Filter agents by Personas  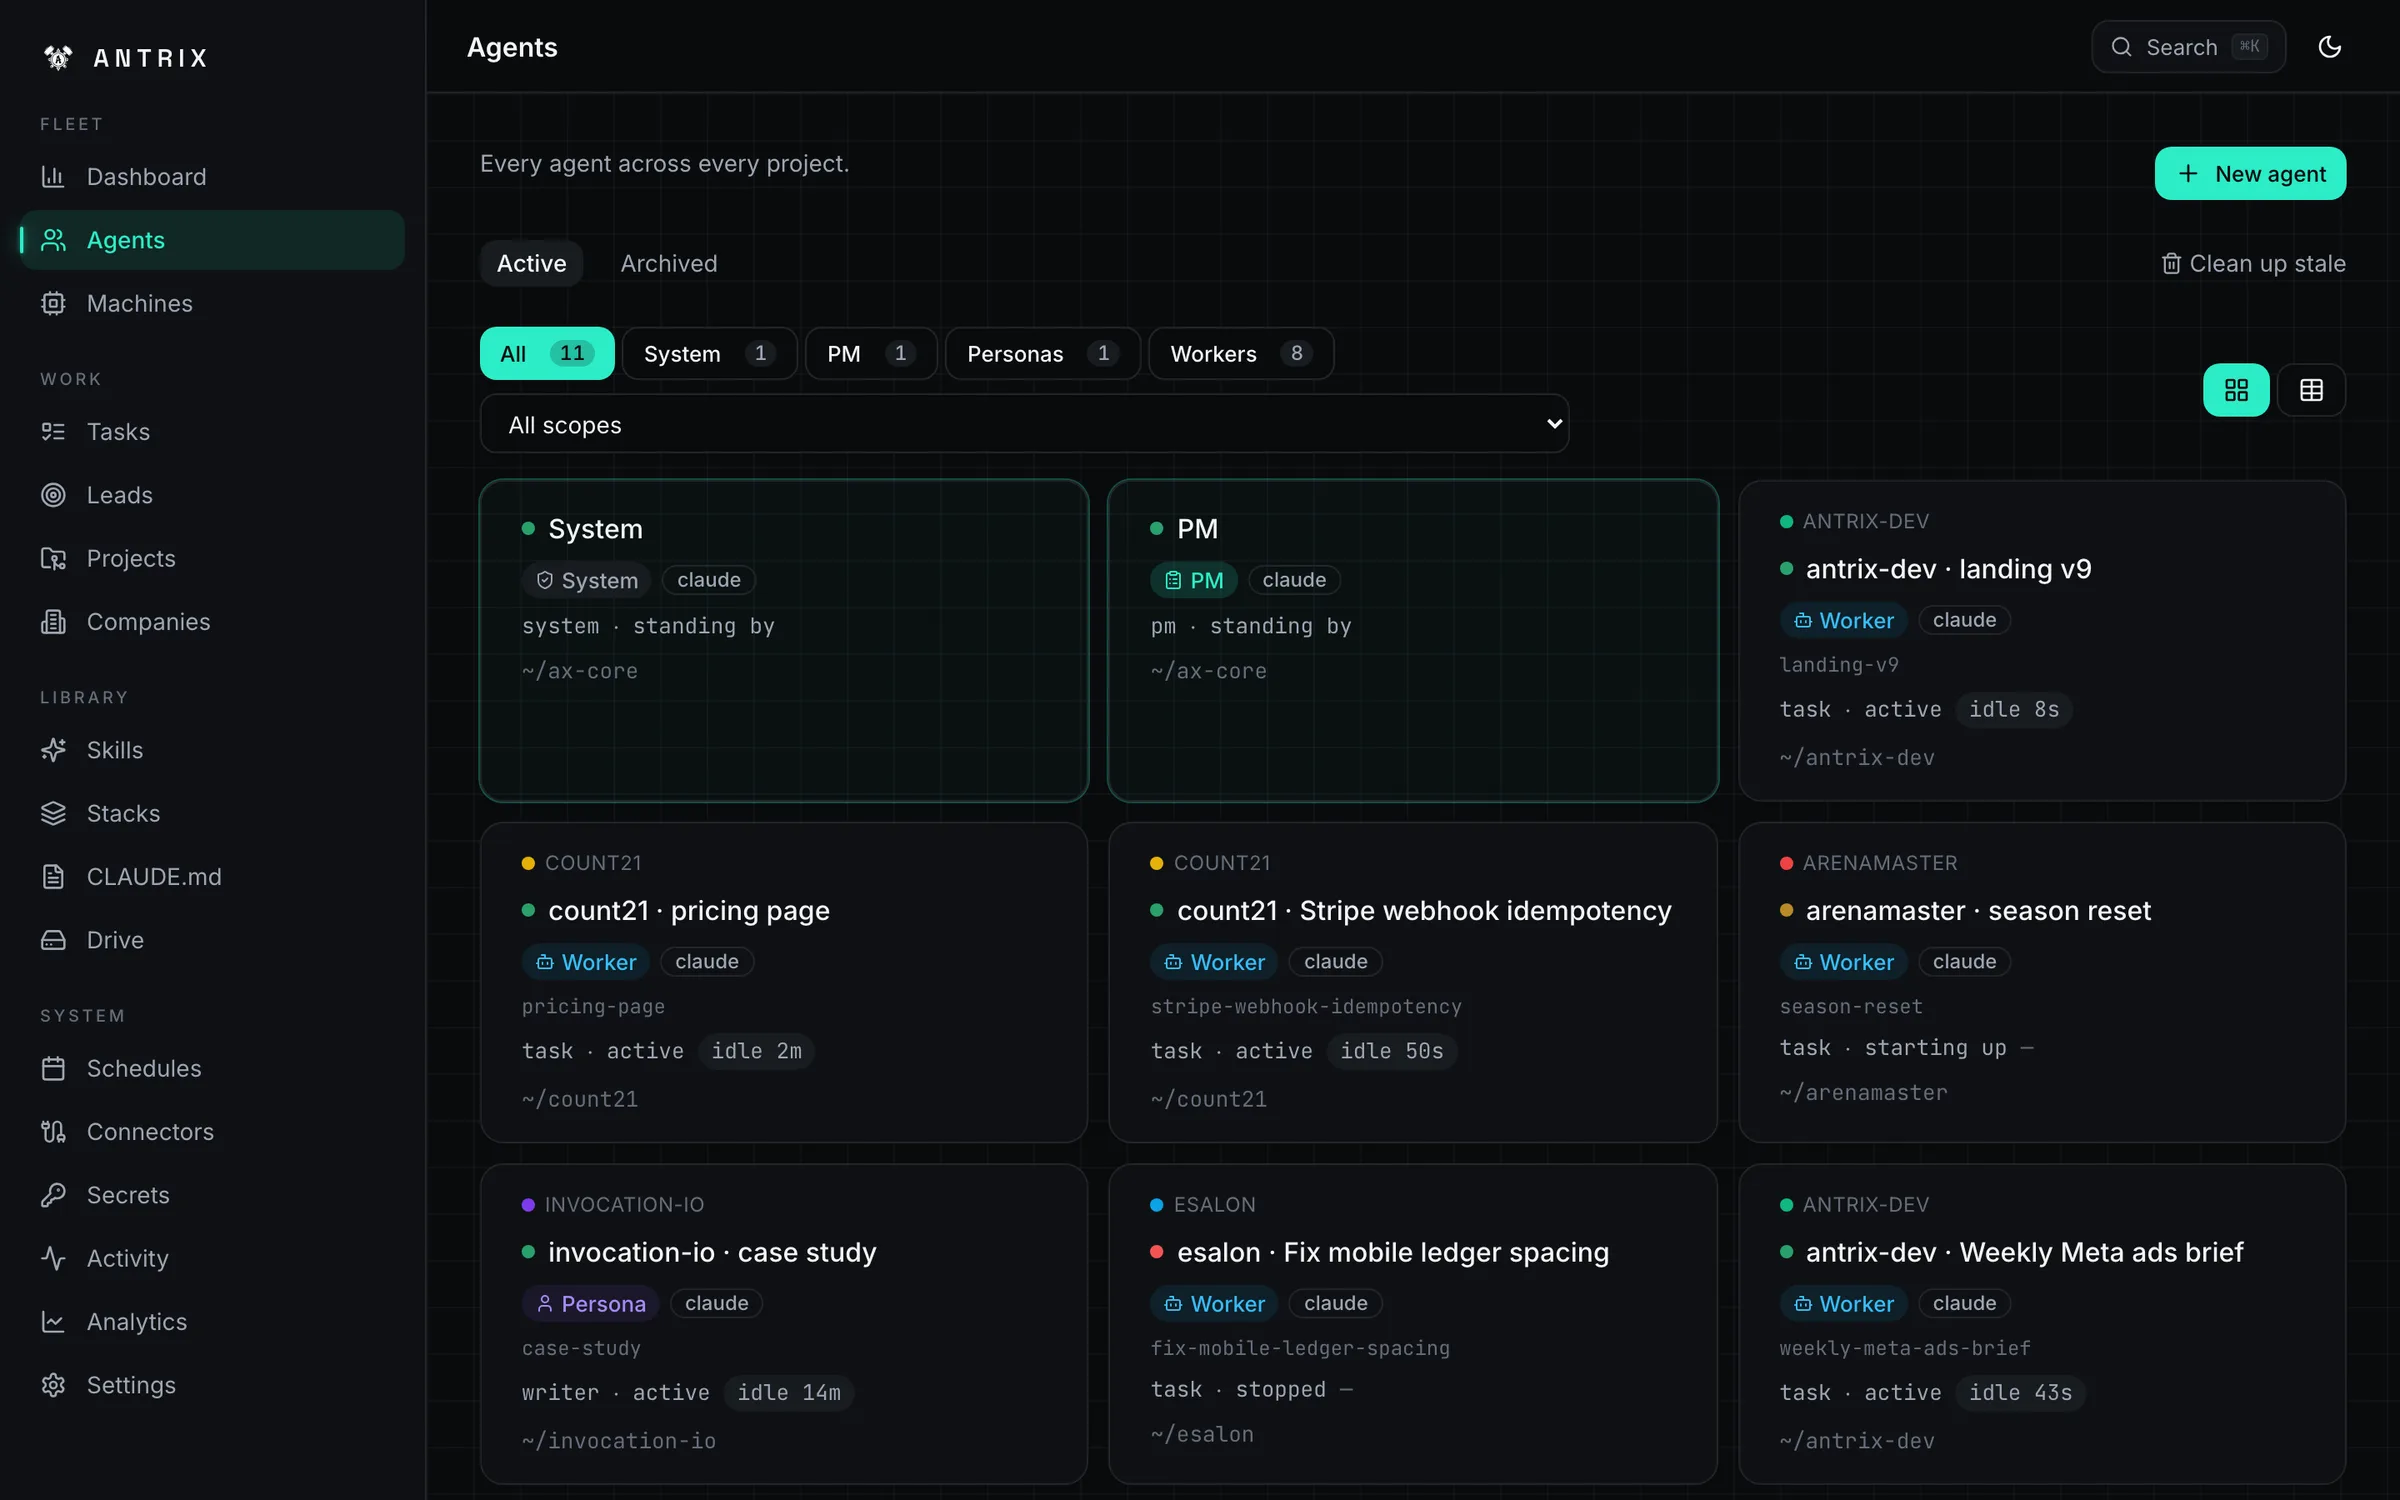(1042, 353)
